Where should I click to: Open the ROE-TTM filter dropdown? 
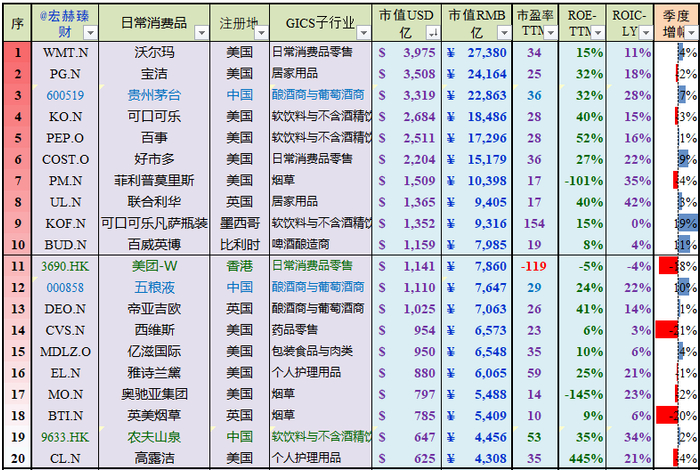(x=598, y=33)
